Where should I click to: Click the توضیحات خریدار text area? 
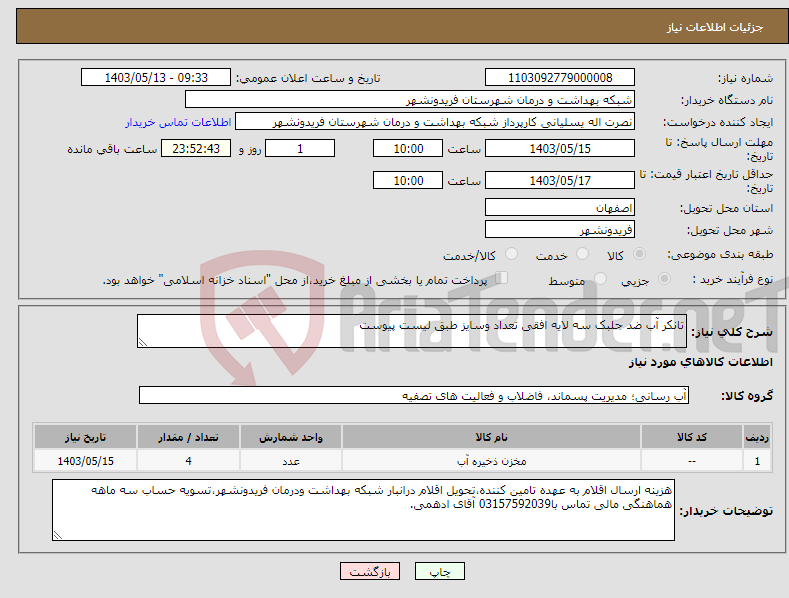pyautogui.click(x=363, y=510)
